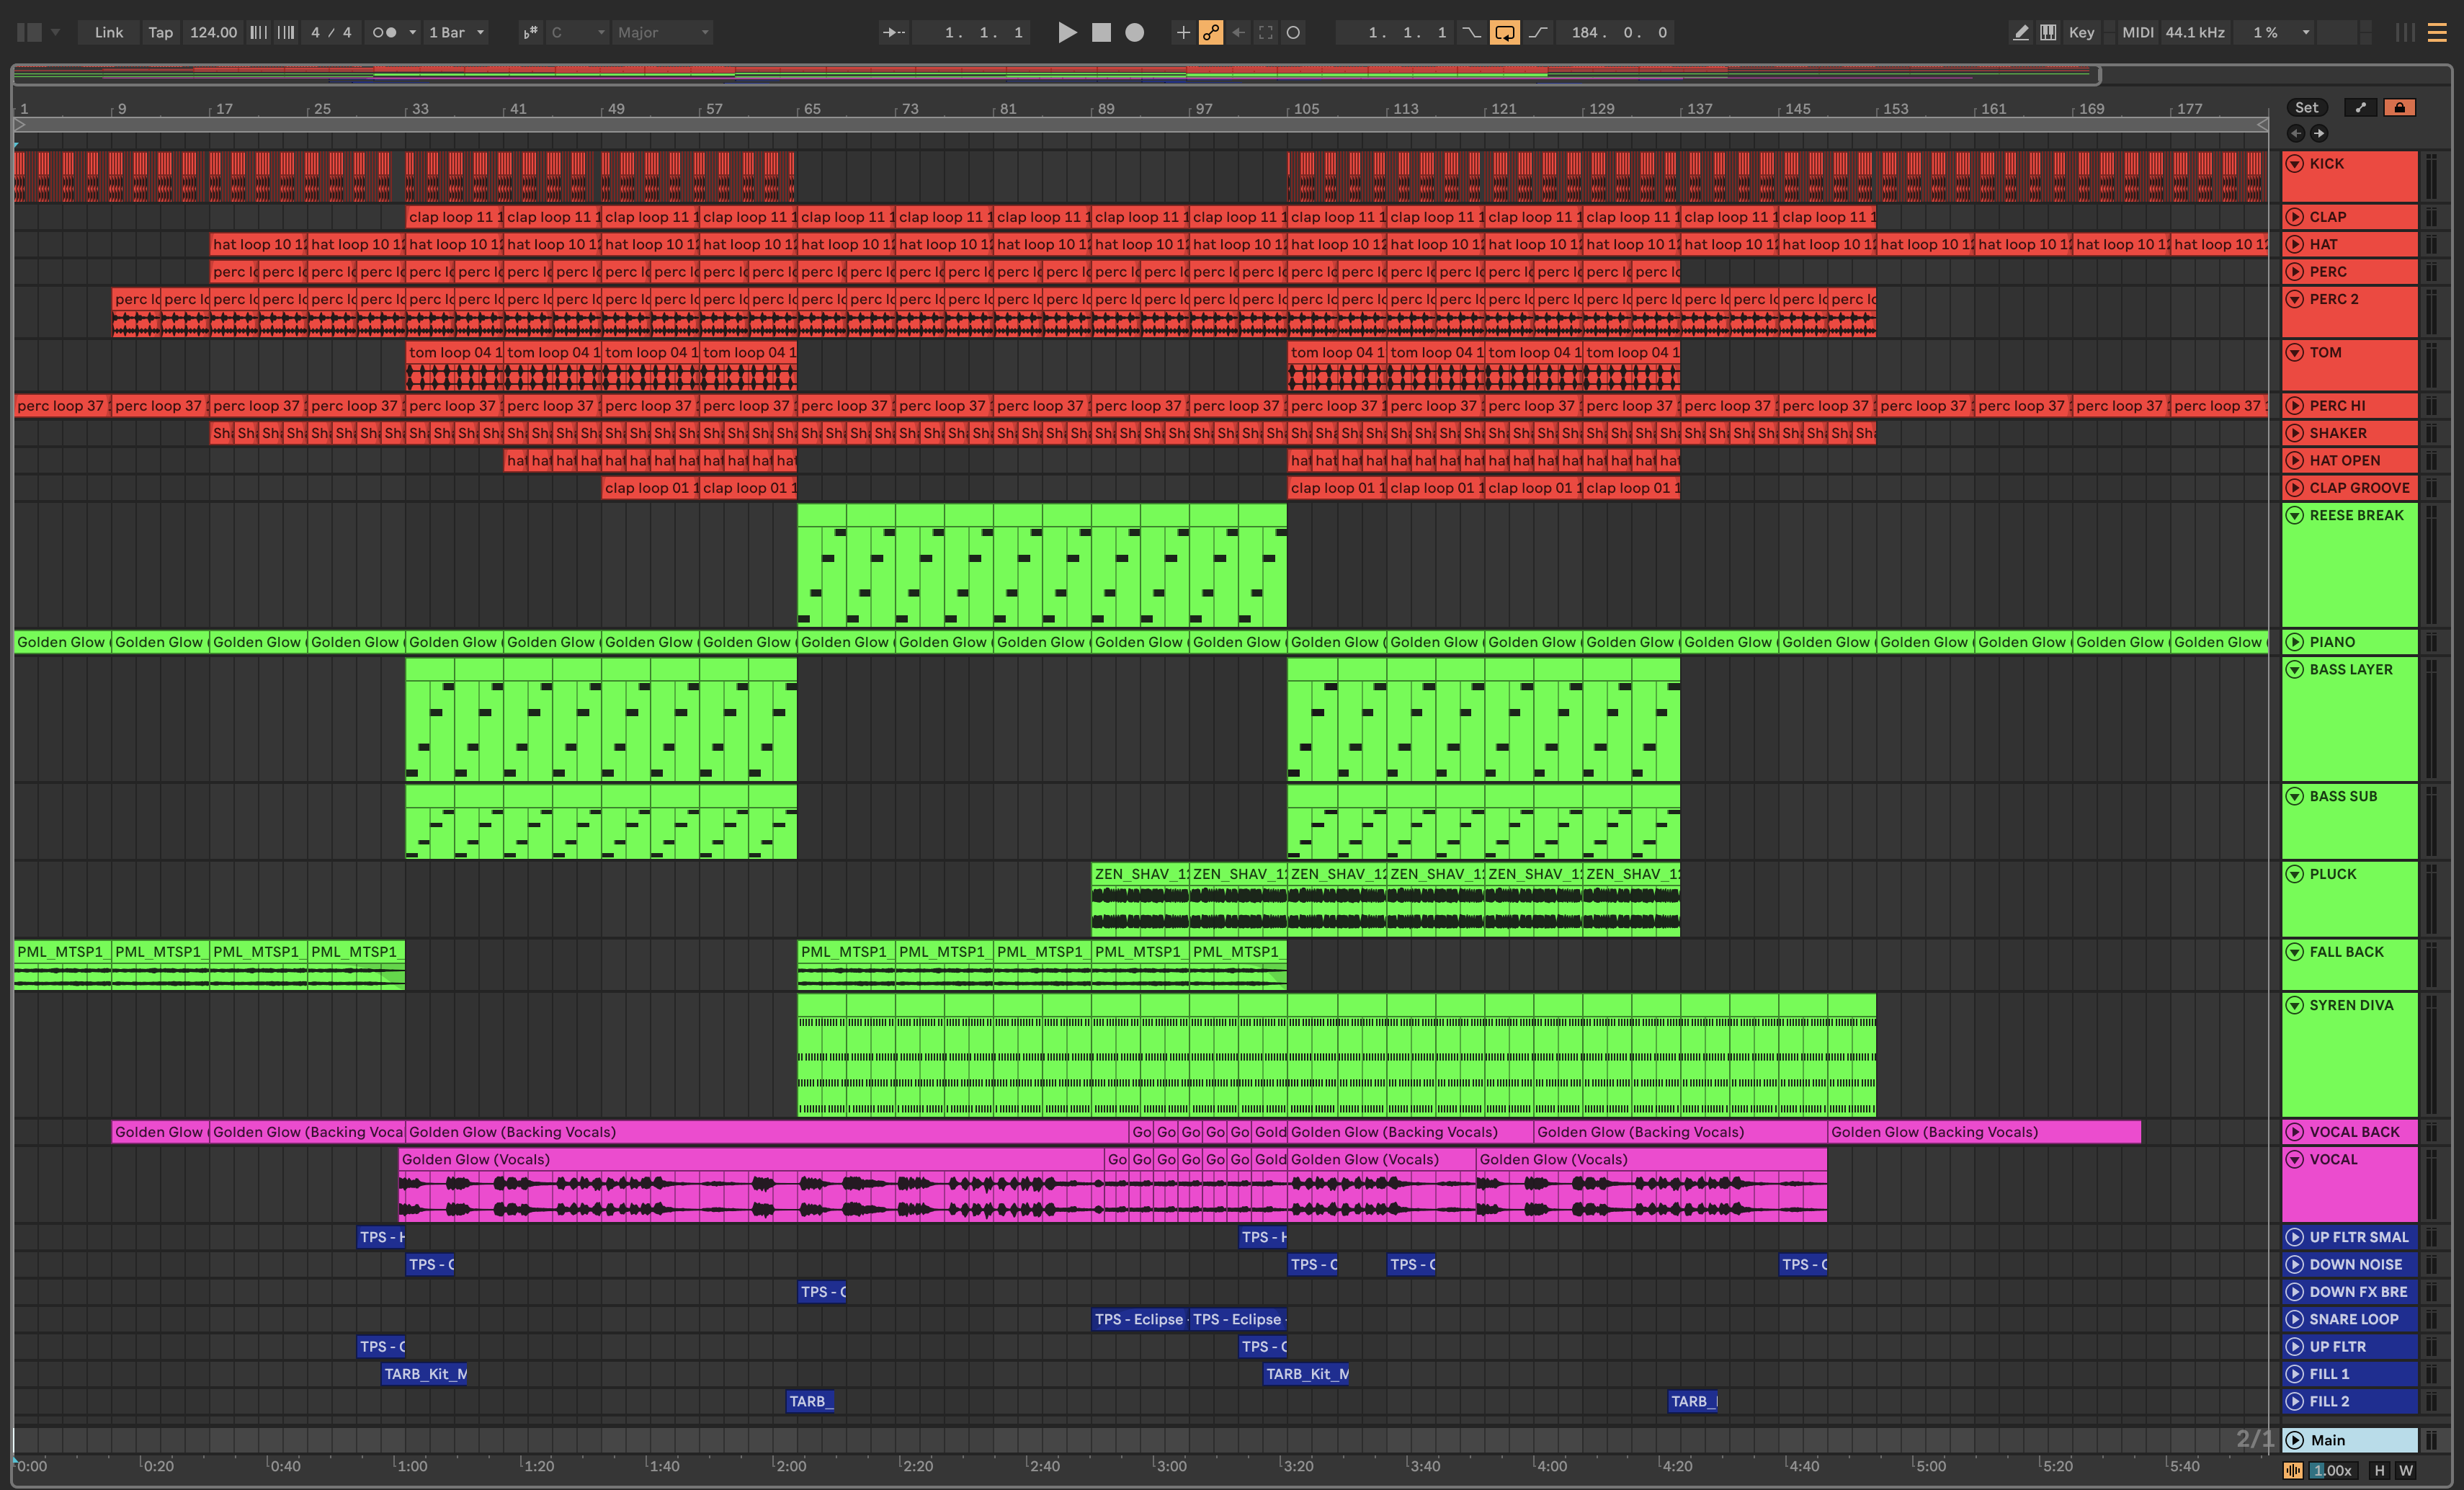Click the 124.00 tempo field
This screenshot has width=2464, height=1490.
tap(213, 33)
